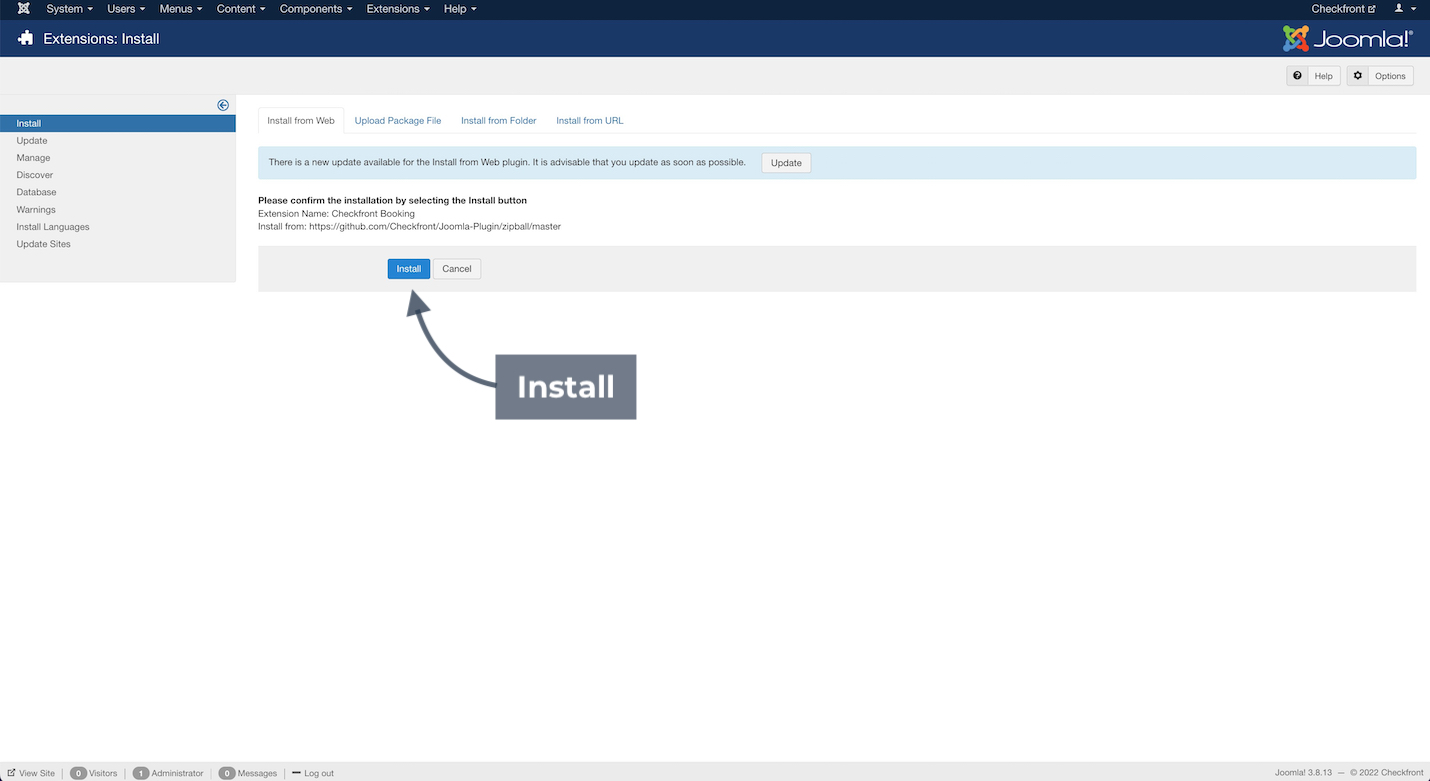Screen dimensions: 1430x781
Task: Click the Joomla! 3.8.13 version text
Action: (x=1303, y=773)
